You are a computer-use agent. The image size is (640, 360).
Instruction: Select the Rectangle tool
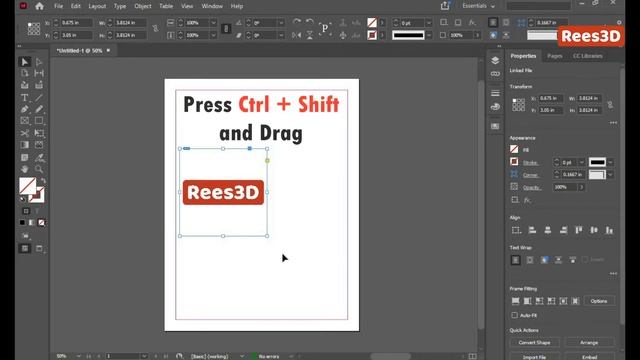point(39,121)
